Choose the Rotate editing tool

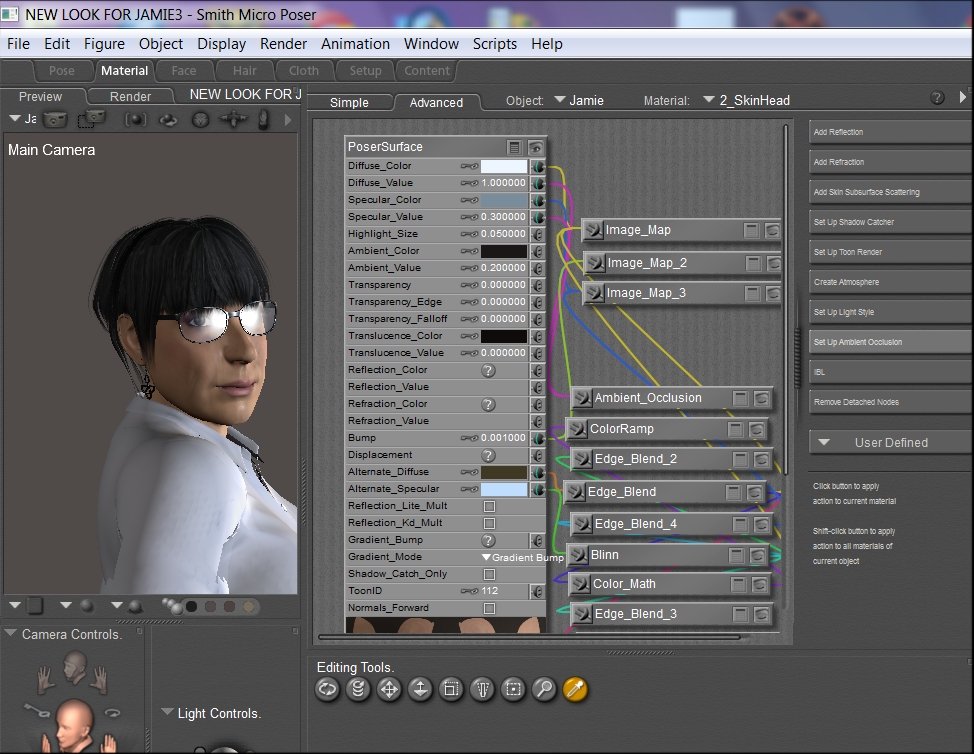(x=326, y=688)
